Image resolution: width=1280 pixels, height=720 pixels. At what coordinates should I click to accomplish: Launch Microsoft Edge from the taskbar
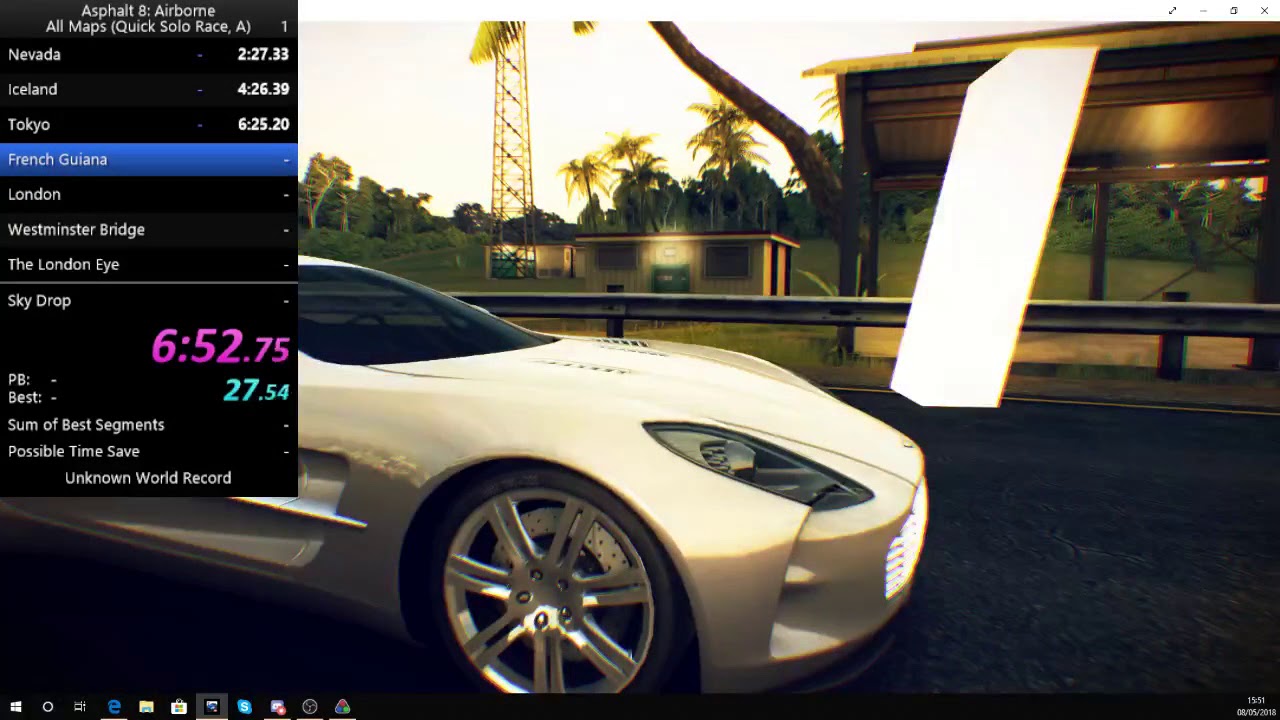tap(114, 707)
